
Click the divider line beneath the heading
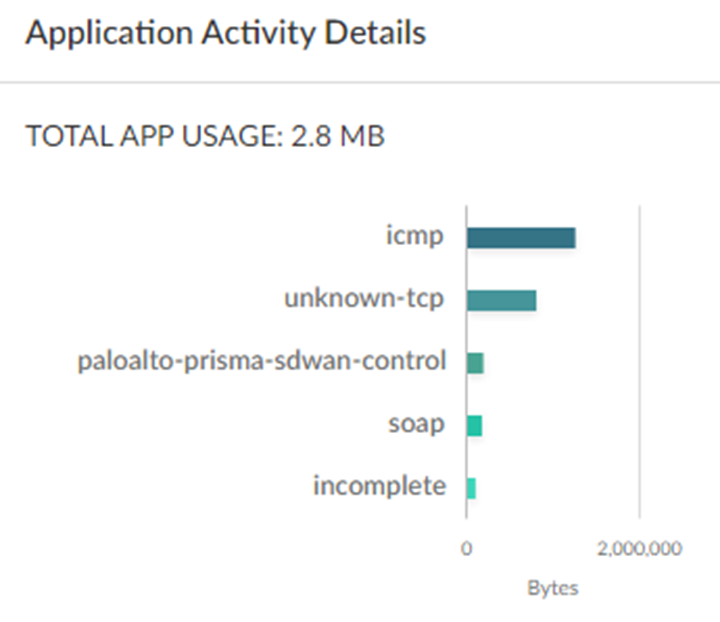pos(360,82)
